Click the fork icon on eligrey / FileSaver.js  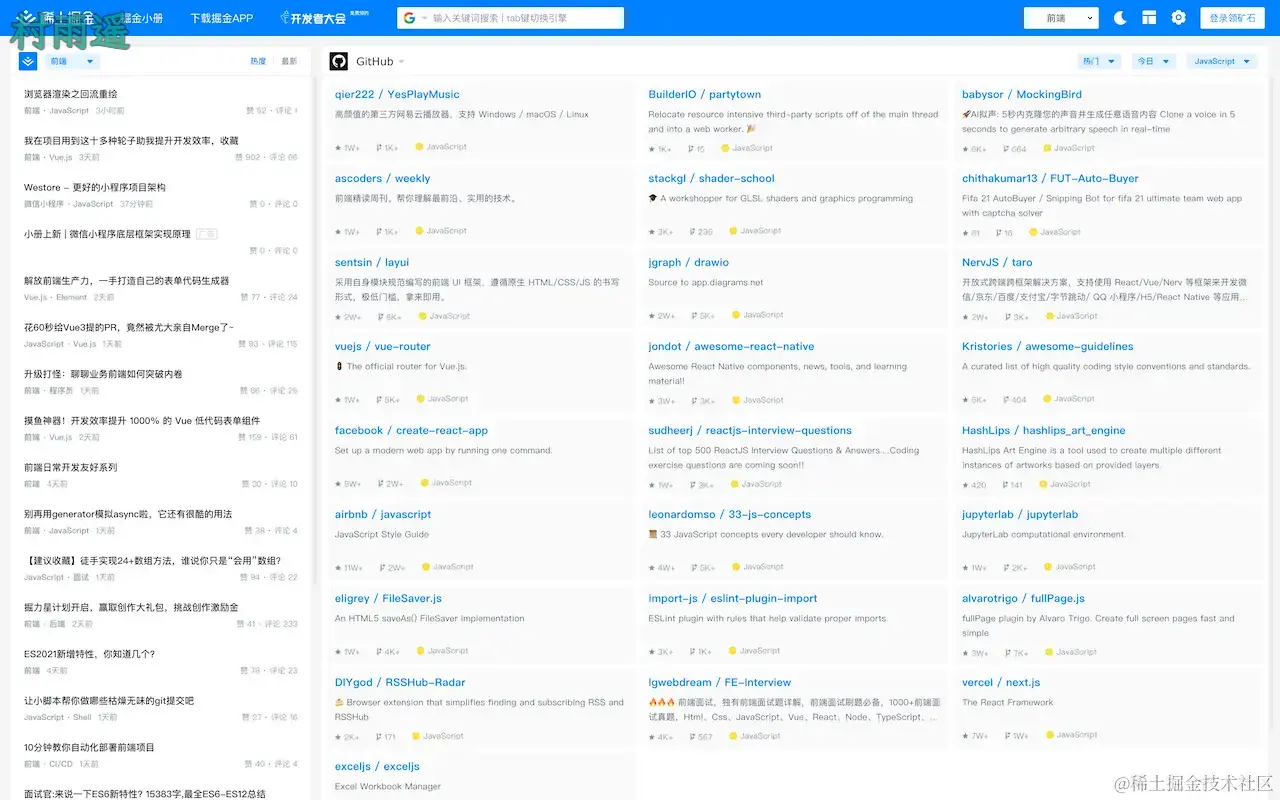380,652
